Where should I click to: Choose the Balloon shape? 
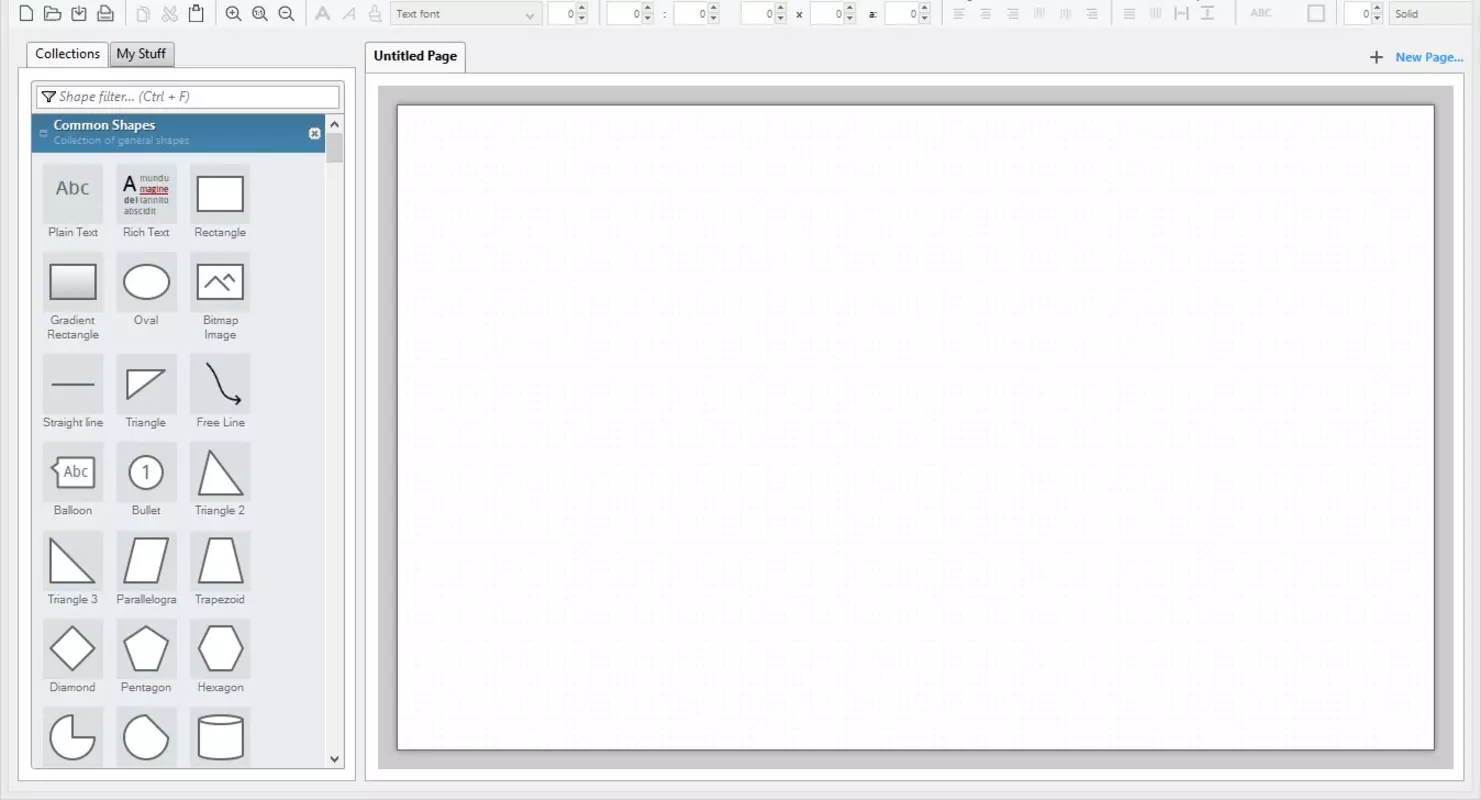73,480
